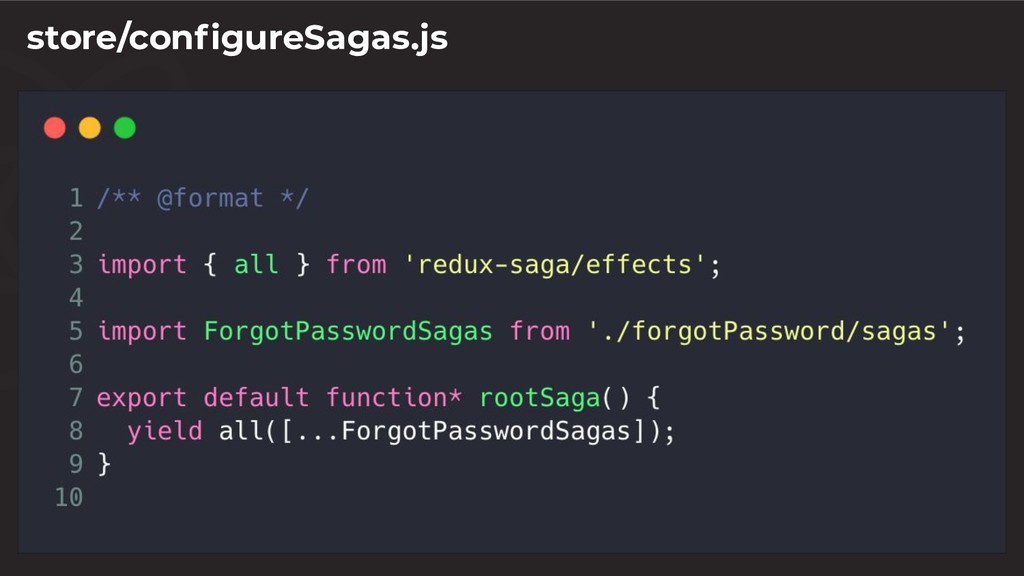Click the 'redux-saga/effects' string
1024x576 pixels.
(x=554, y=264)
